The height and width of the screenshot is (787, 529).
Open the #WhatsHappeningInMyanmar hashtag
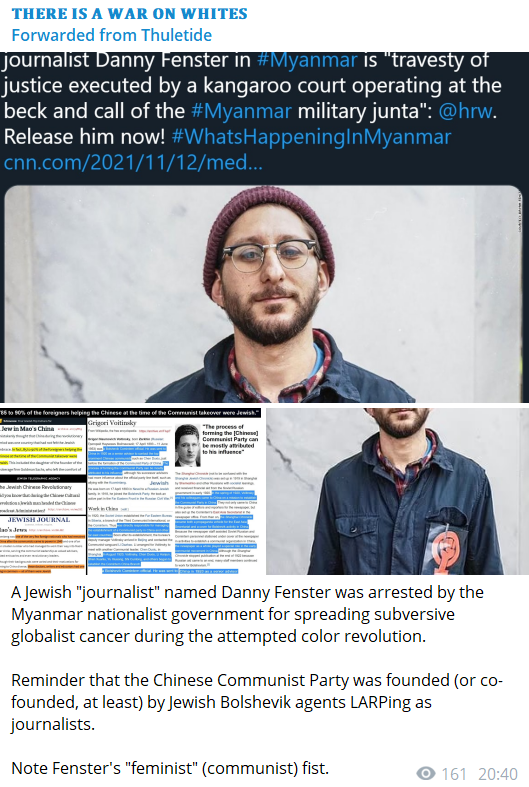311,137
